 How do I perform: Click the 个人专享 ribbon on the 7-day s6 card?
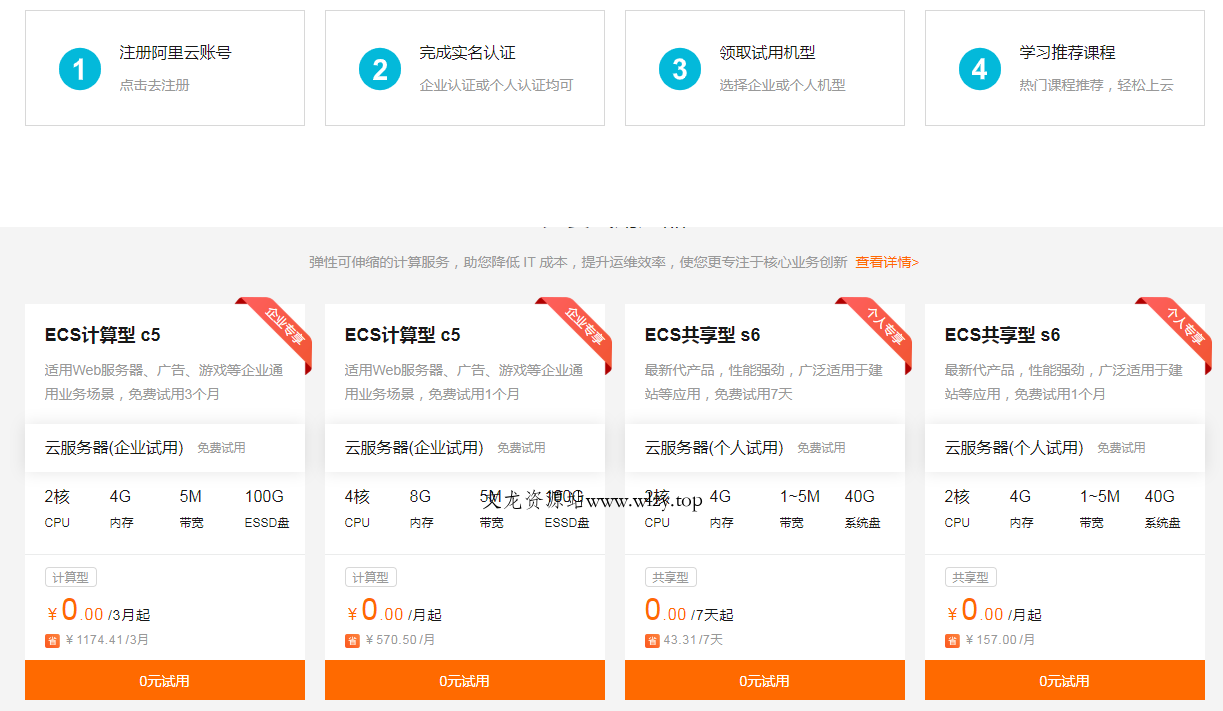881,327
